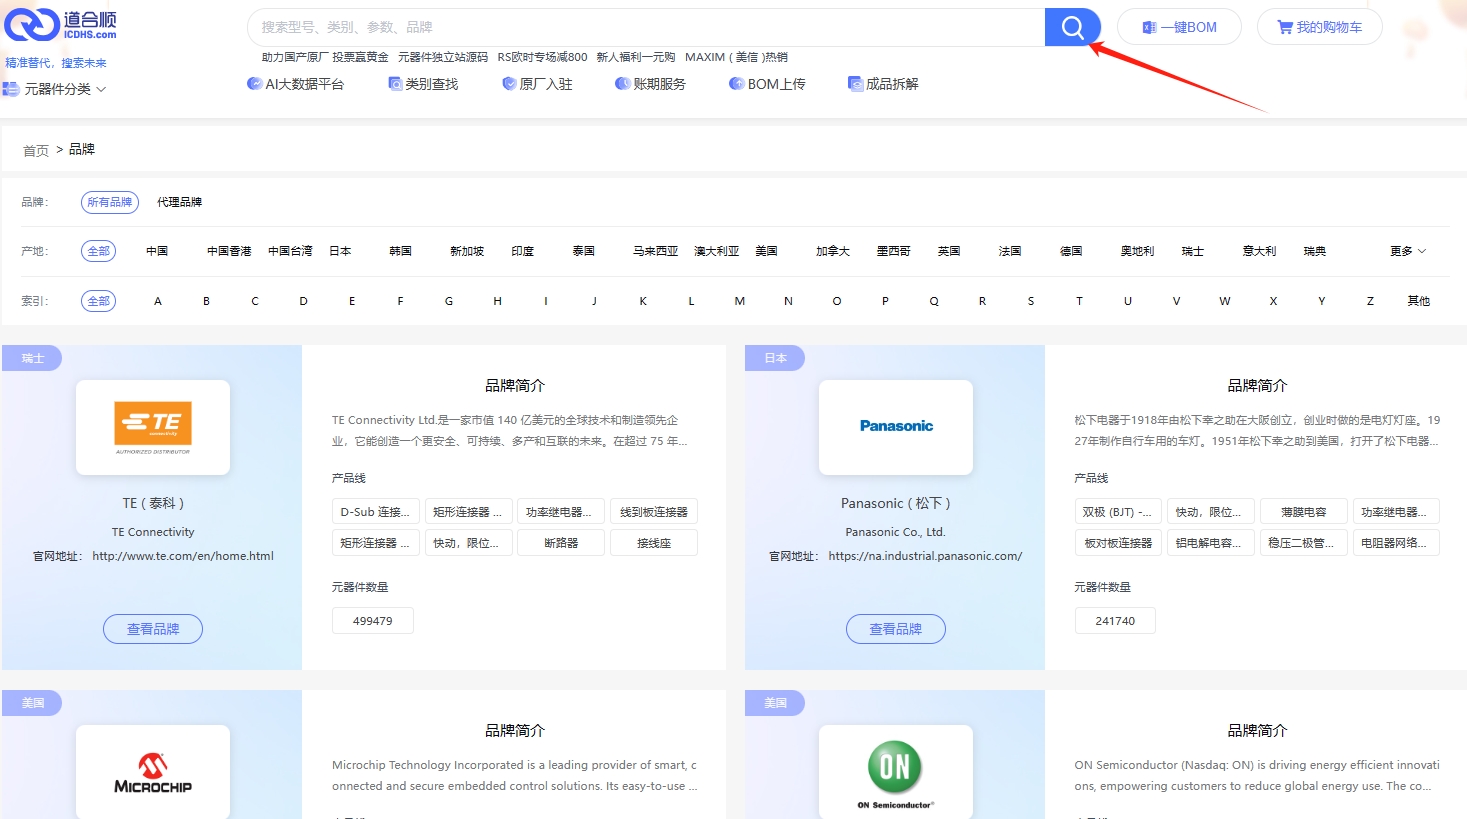Screen dimensions: 1467x819
Task: Click TE product line D-Sub 连接
Action: pos(375,512)
